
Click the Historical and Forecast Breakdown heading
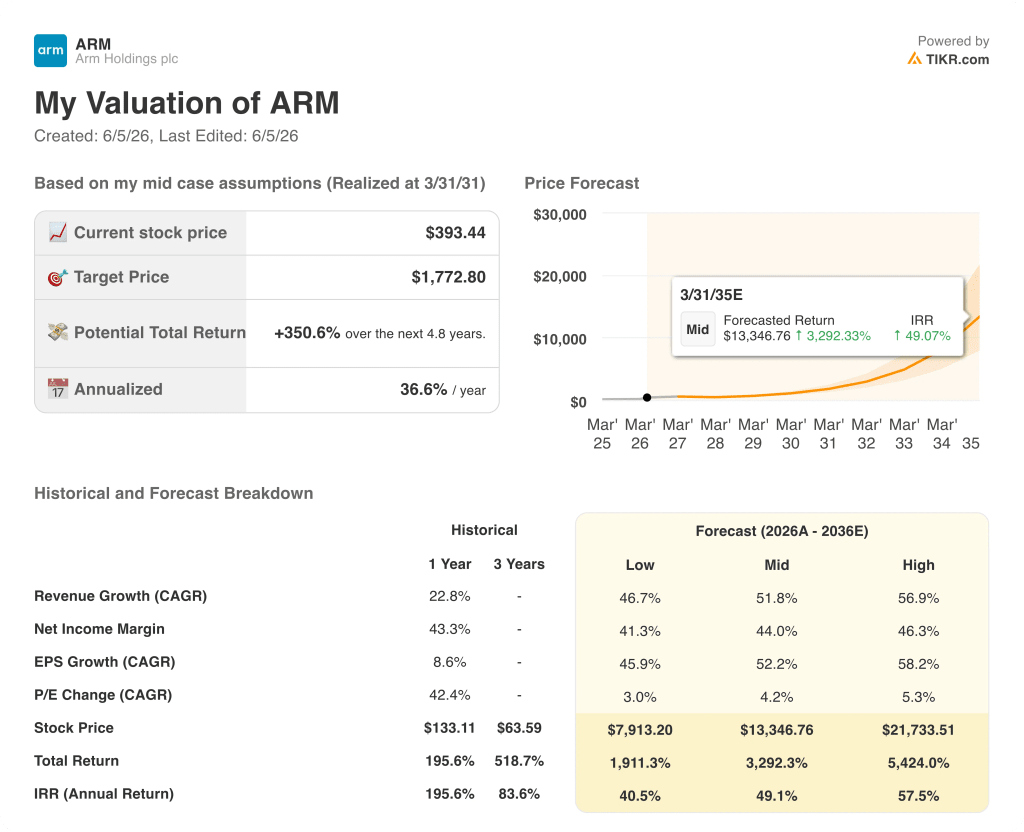tap(174, 493)
